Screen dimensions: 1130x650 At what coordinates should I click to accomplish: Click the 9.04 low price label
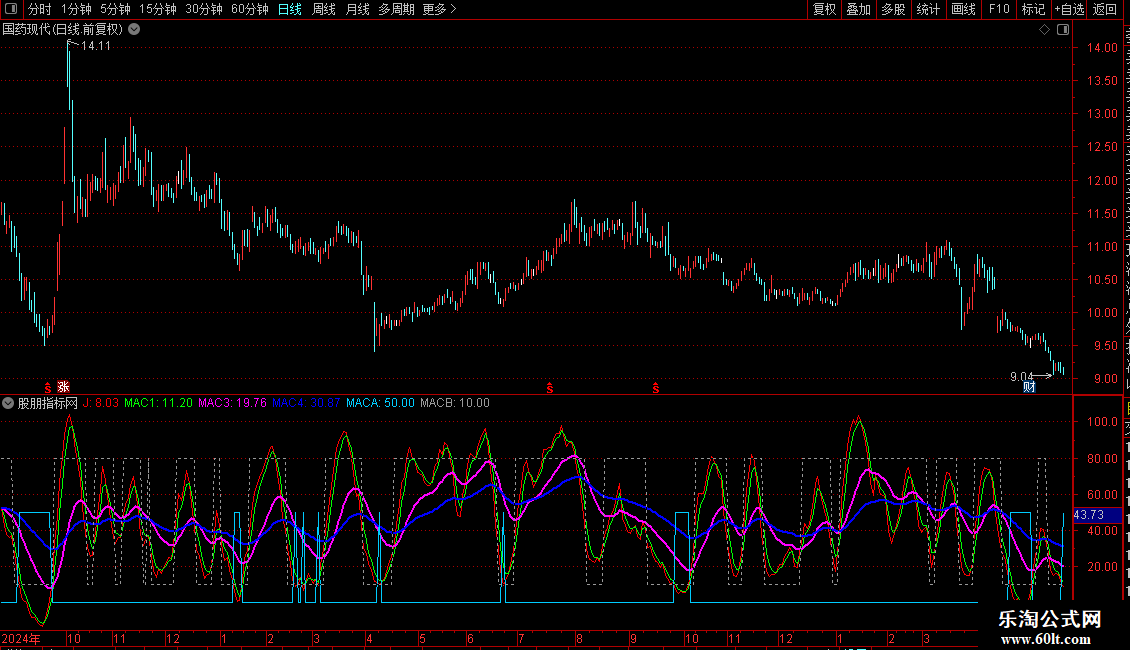1022,376
